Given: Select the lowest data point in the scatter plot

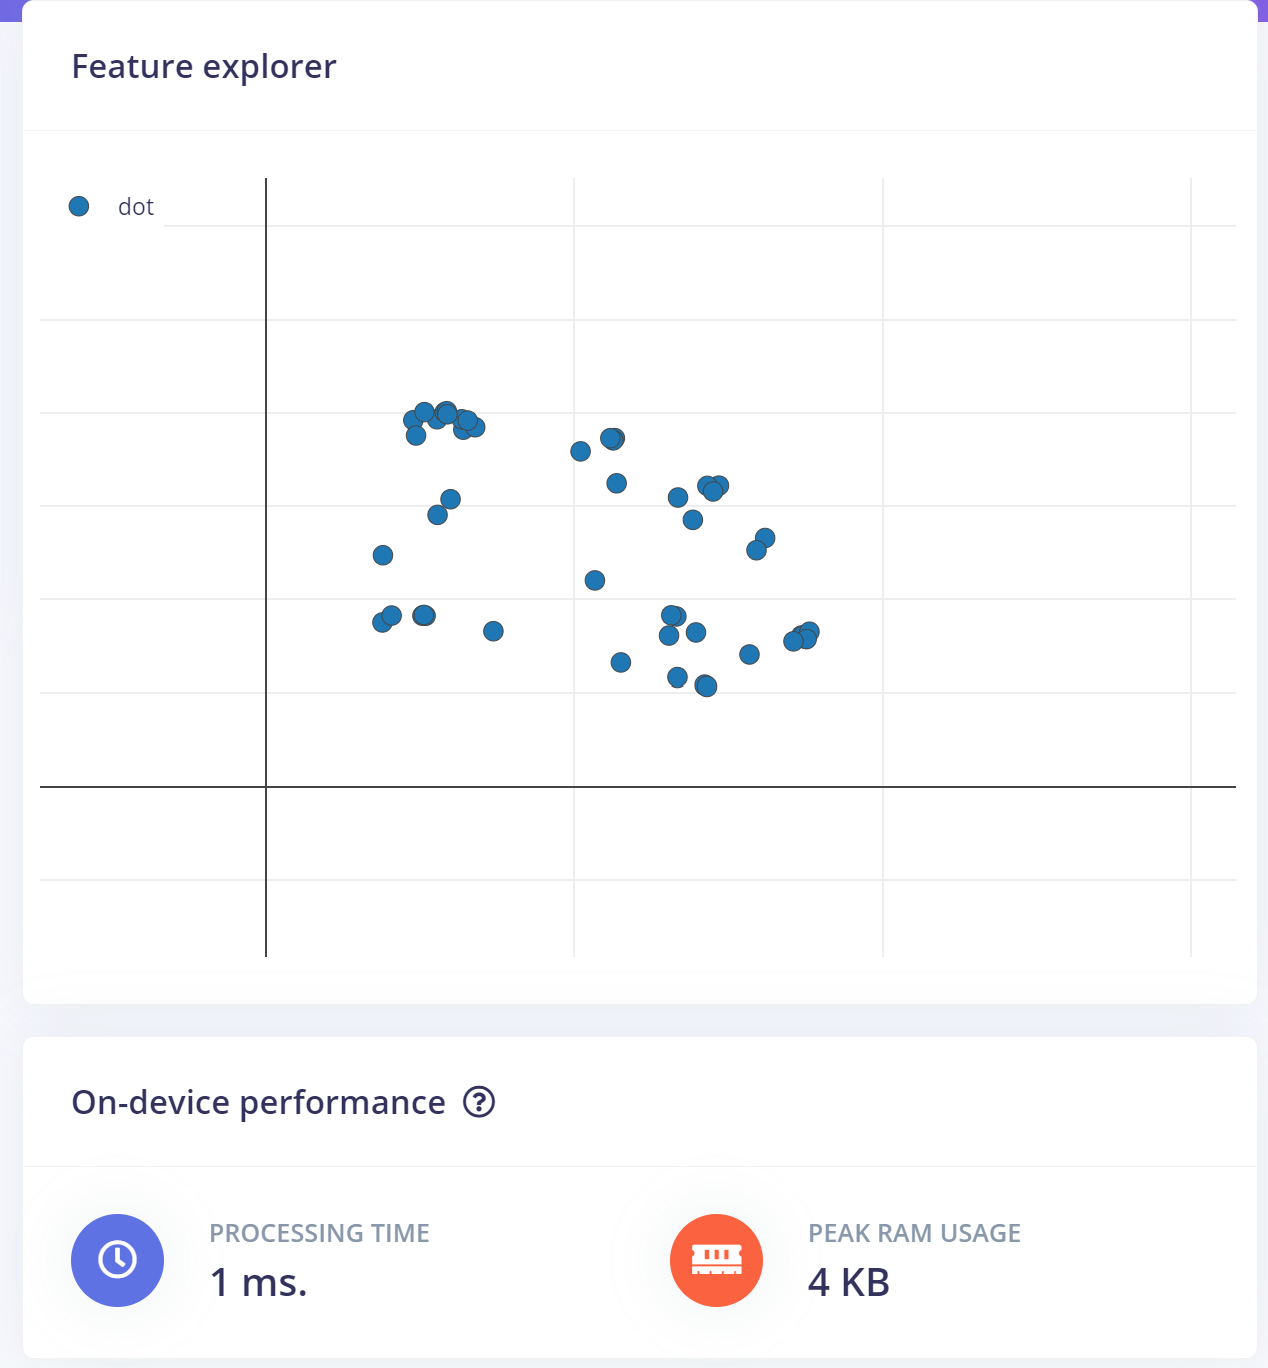Looking at the screenshot, I should (706, 686).
